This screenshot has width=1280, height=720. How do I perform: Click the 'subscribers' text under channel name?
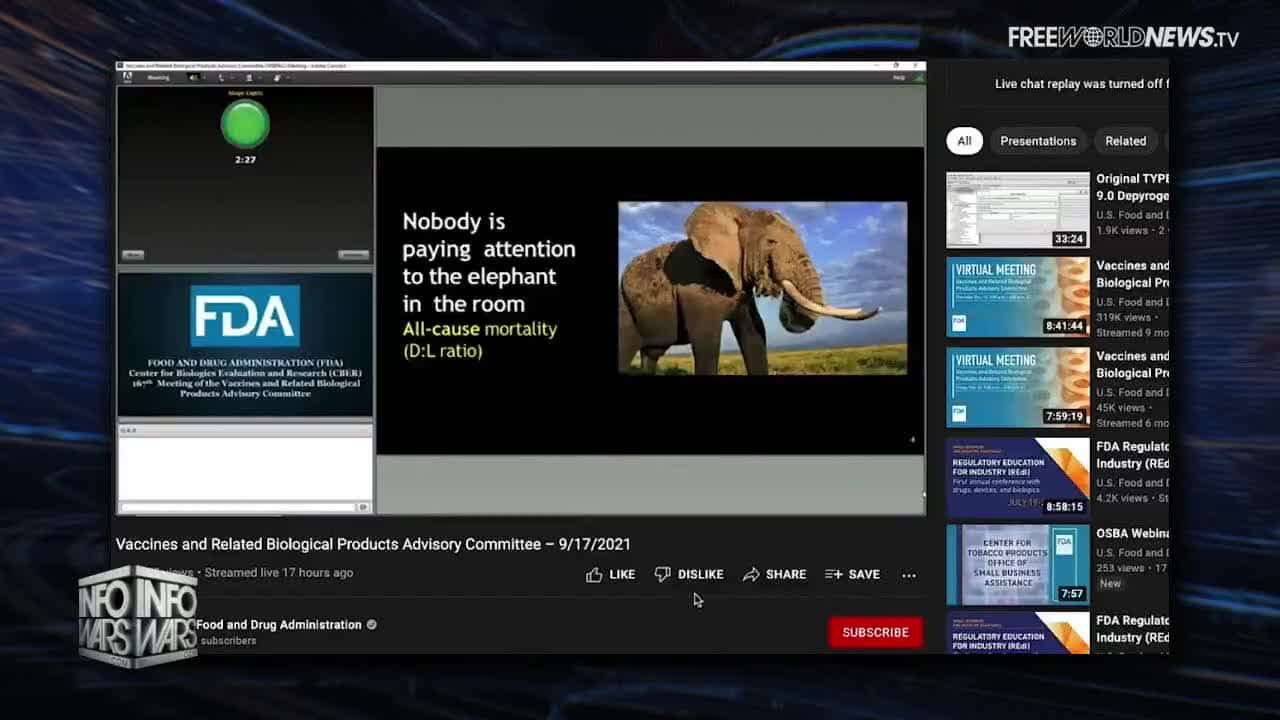[228, 641]
